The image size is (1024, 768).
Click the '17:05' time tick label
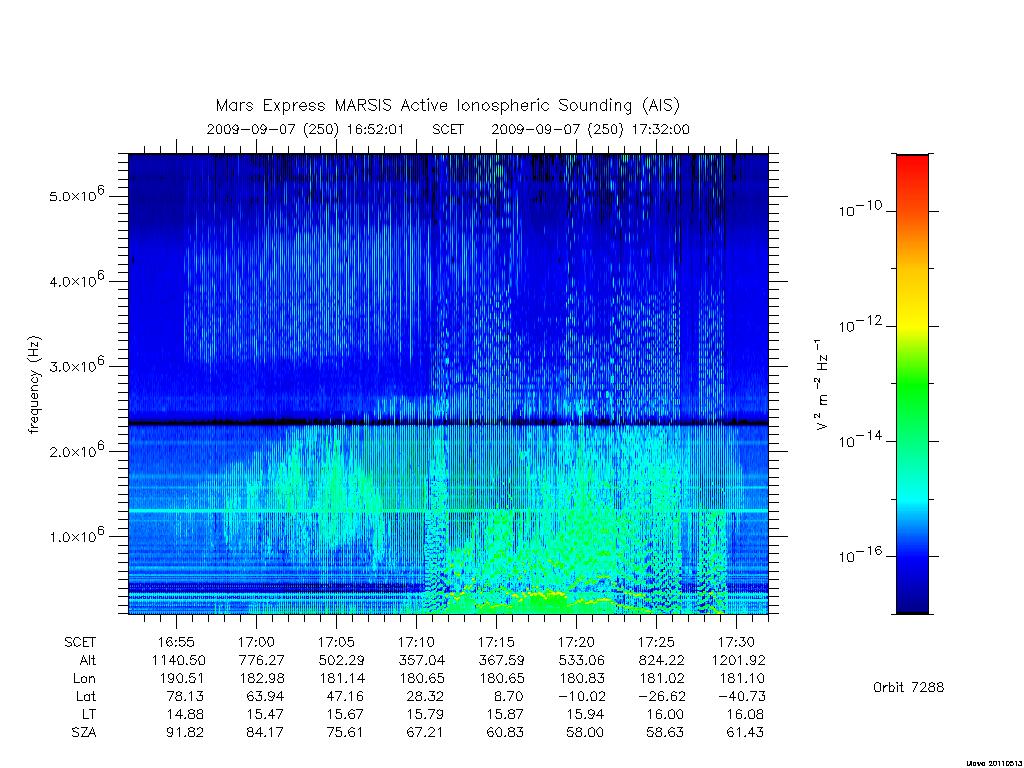(336, 643)
